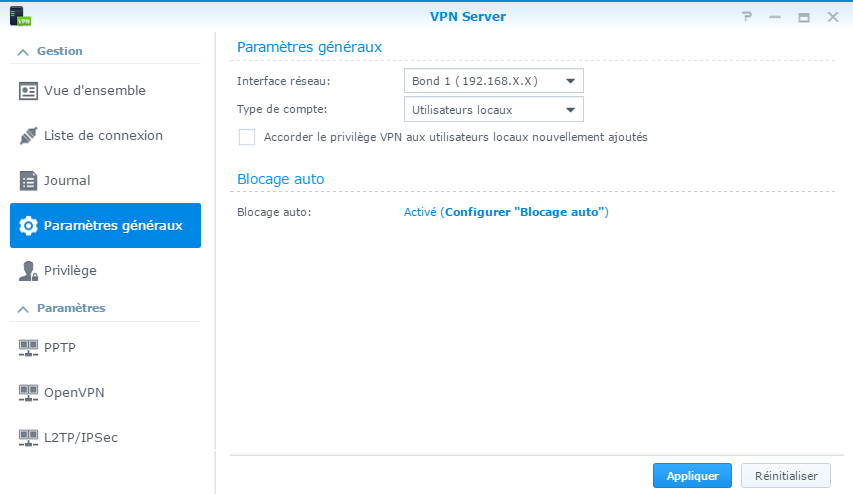Screen dimensions: 853x494
Task: Click the Vue d'ensemble overview icon
Action: point(28,91)
